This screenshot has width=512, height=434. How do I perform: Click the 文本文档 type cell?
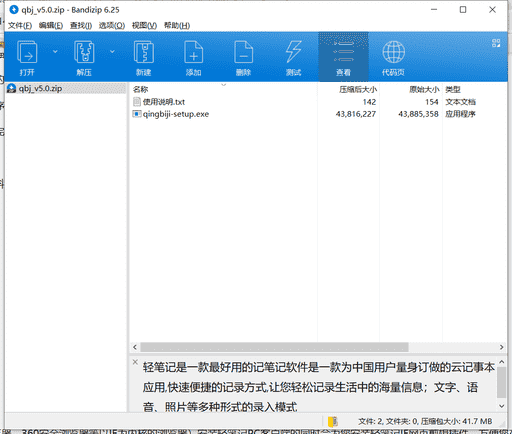point(460,102)
